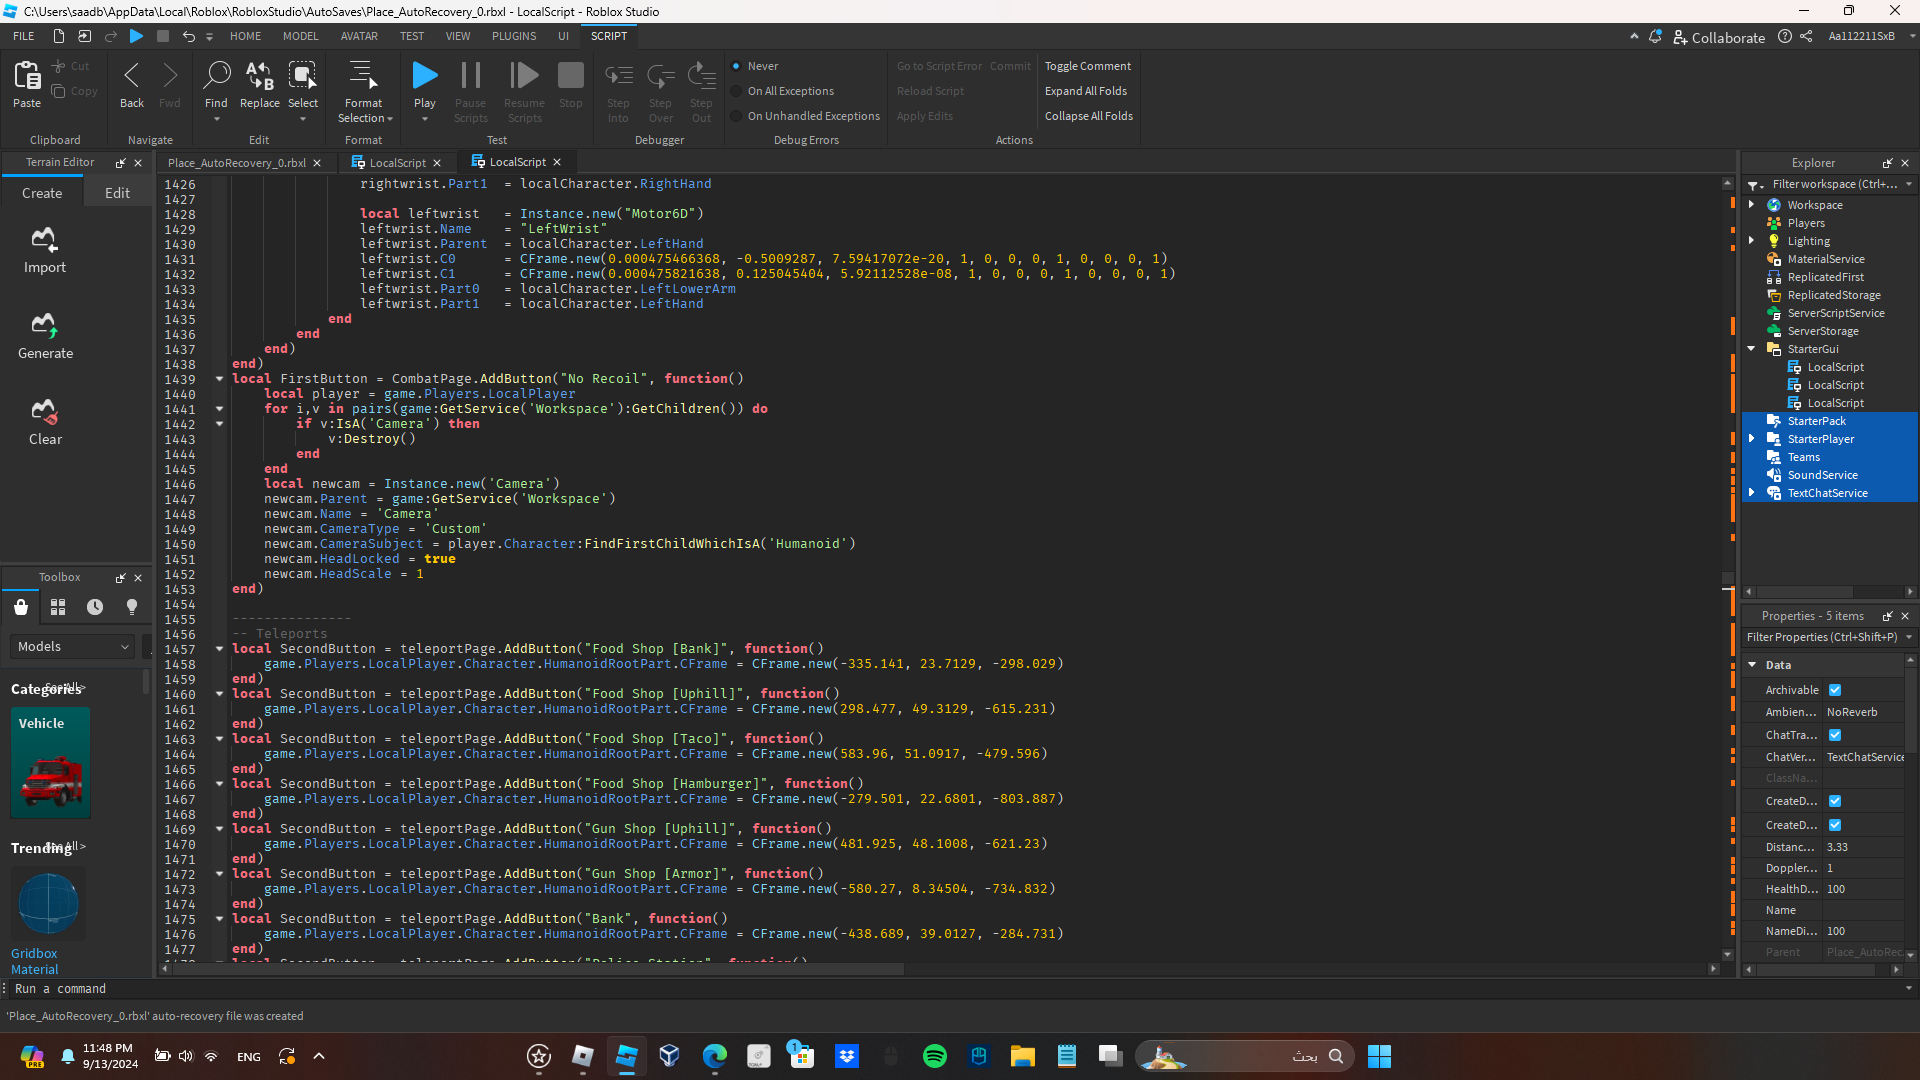Open the Toolbox Recent clock icon

click(x=95, y=607)
